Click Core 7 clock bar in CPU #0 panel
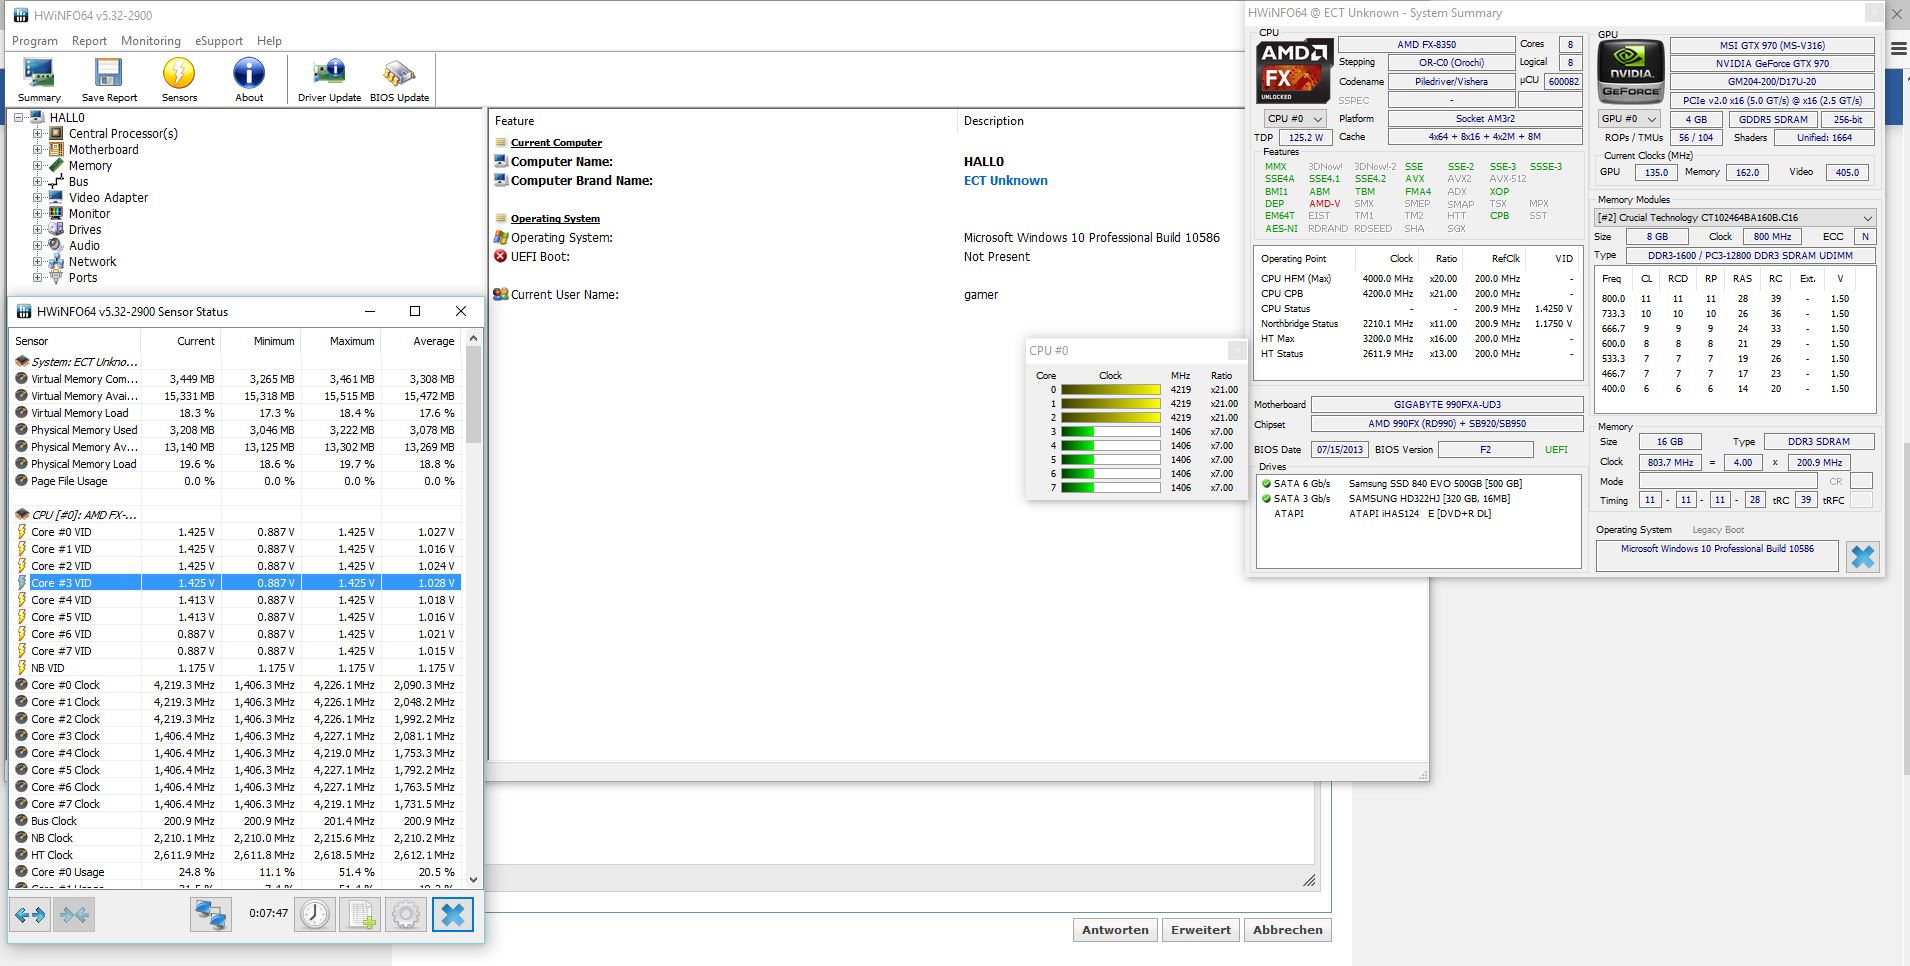 tap(1110, 488)
